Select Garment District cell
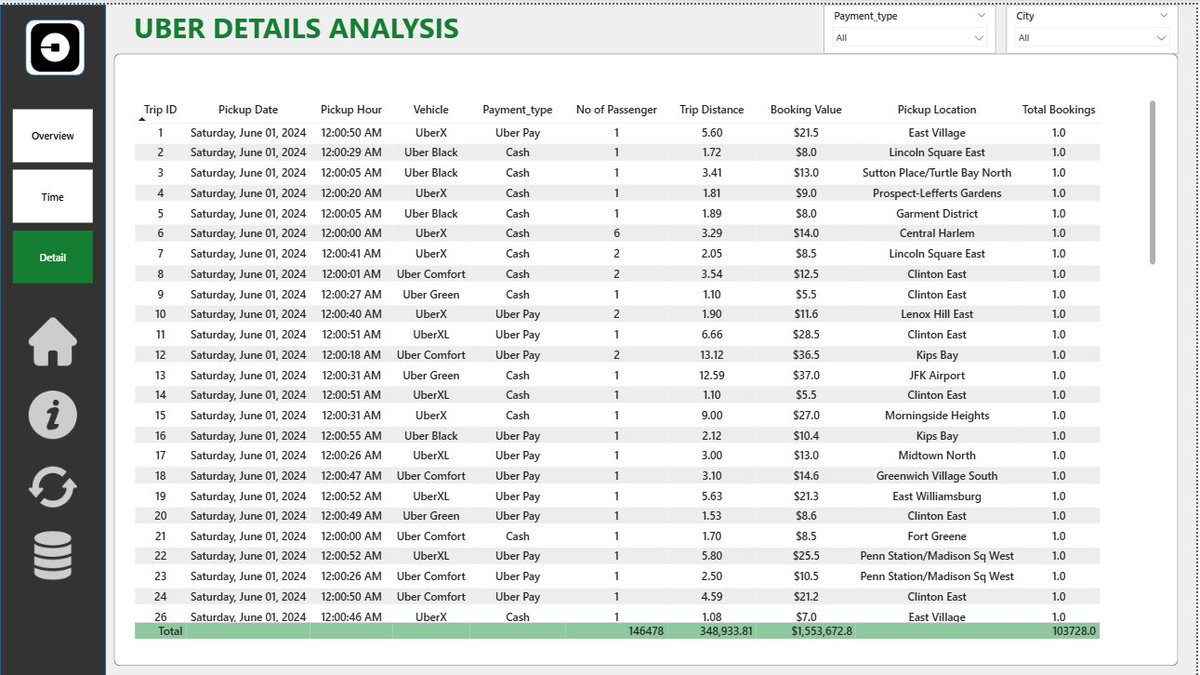This screenshot has width=1200, height=675. pos(937,214)
